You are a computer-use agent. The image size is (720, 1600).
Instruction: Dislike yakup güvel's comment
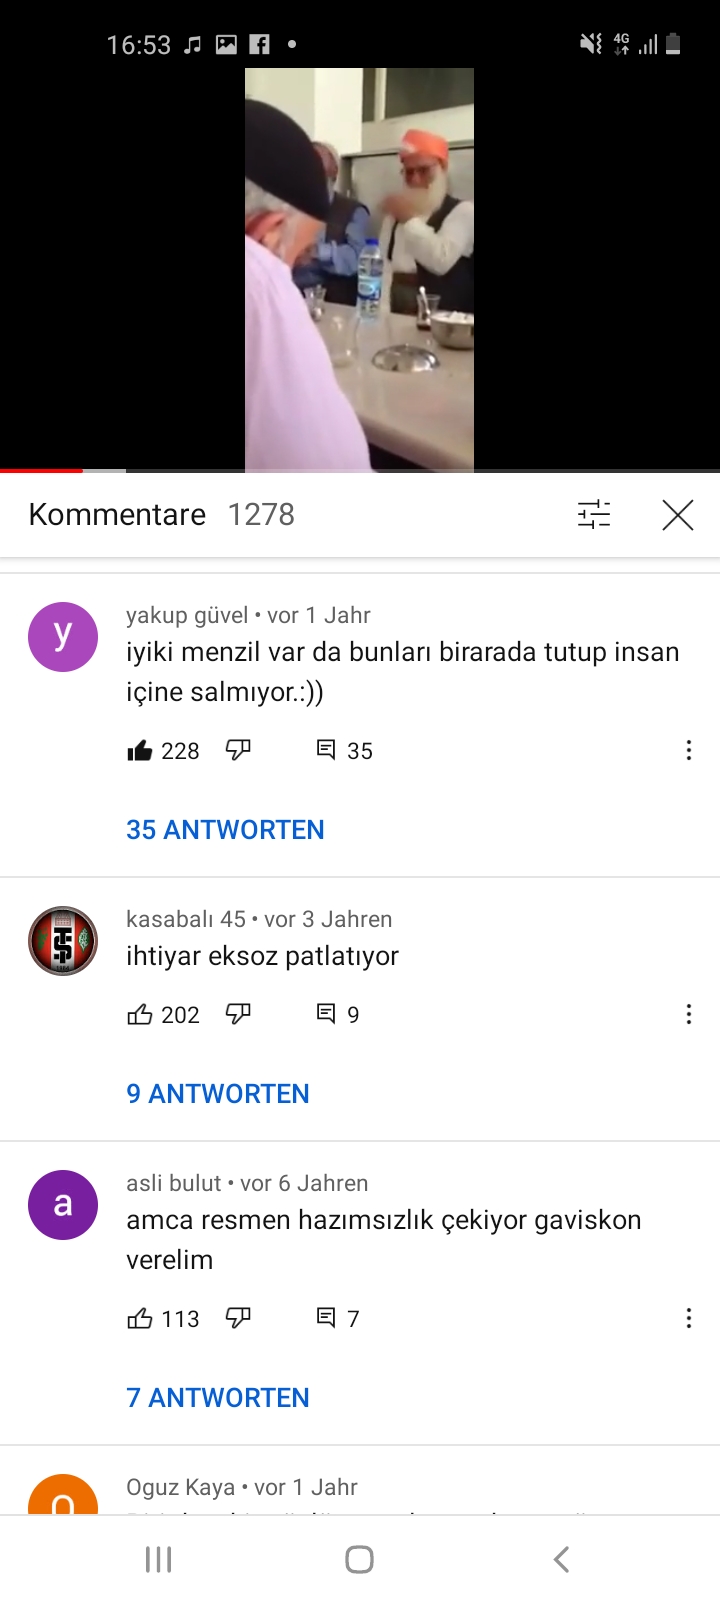point(238,750)
